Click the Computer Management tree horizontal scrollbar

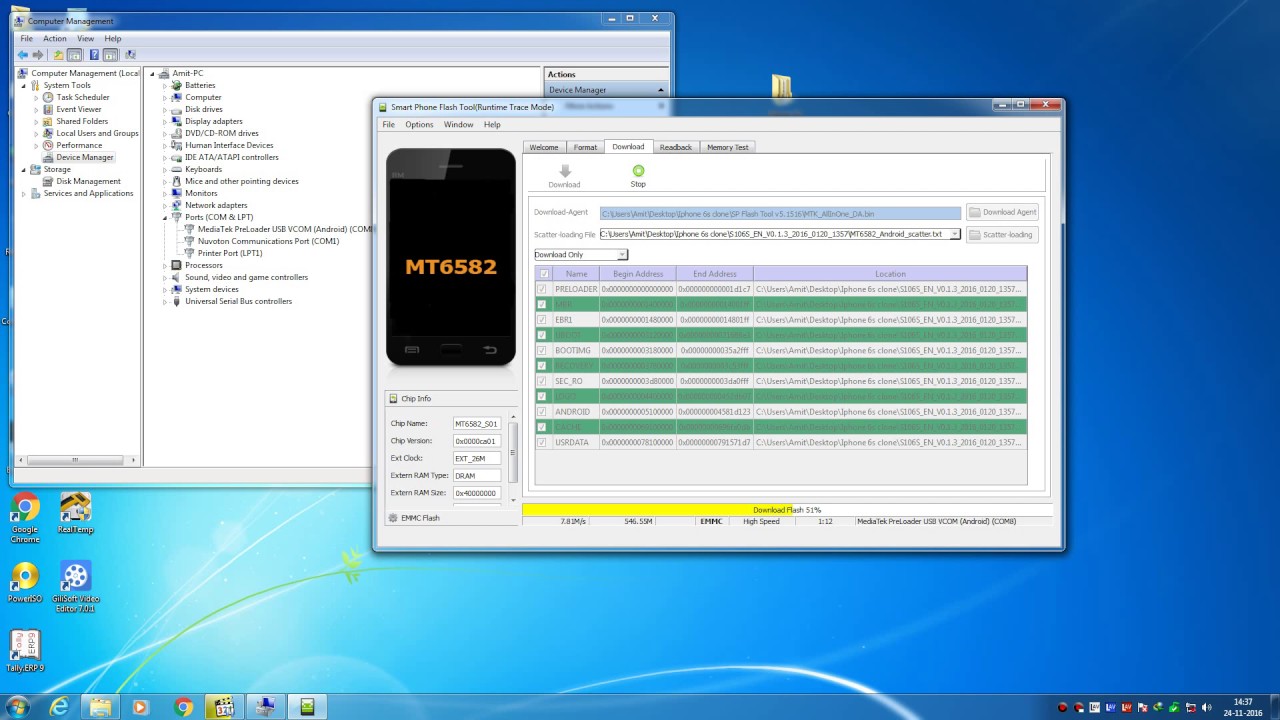pyautogui.click(x=75, y=460)
